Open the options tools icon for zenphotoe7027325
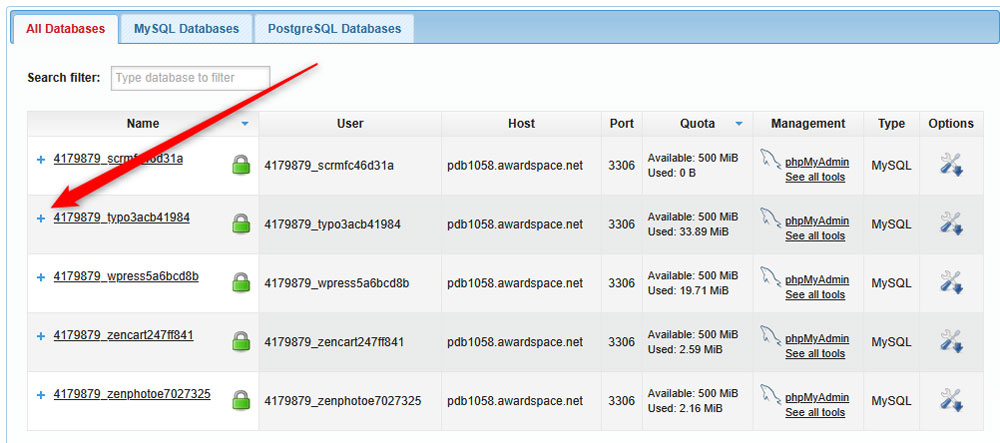This screenshot has height=443, width=1000. point(951,400)
